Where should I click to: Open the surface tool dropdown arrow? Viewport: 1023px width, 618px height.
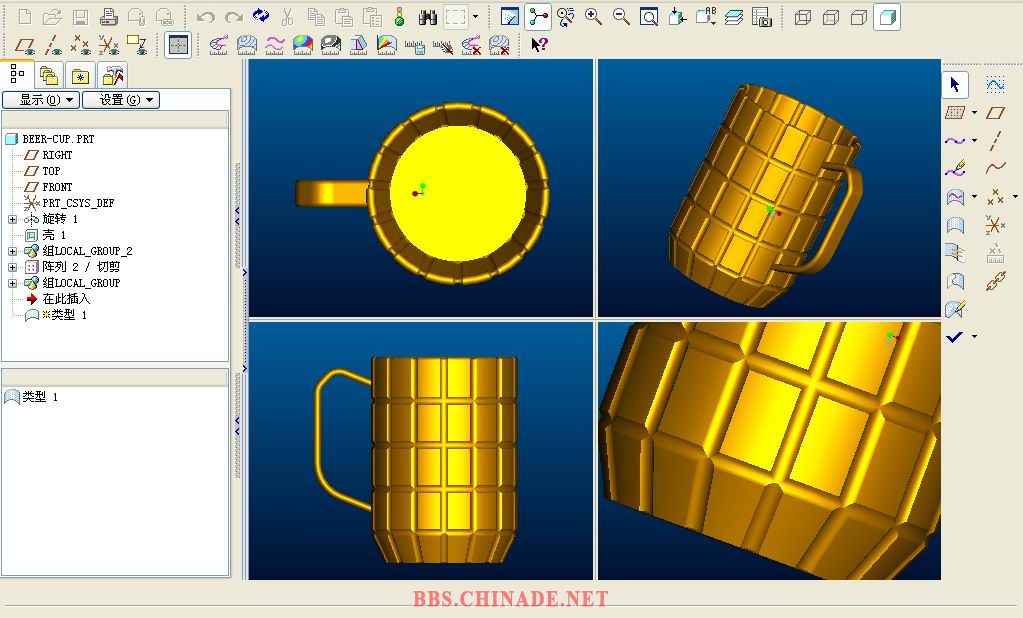[974, 197]
